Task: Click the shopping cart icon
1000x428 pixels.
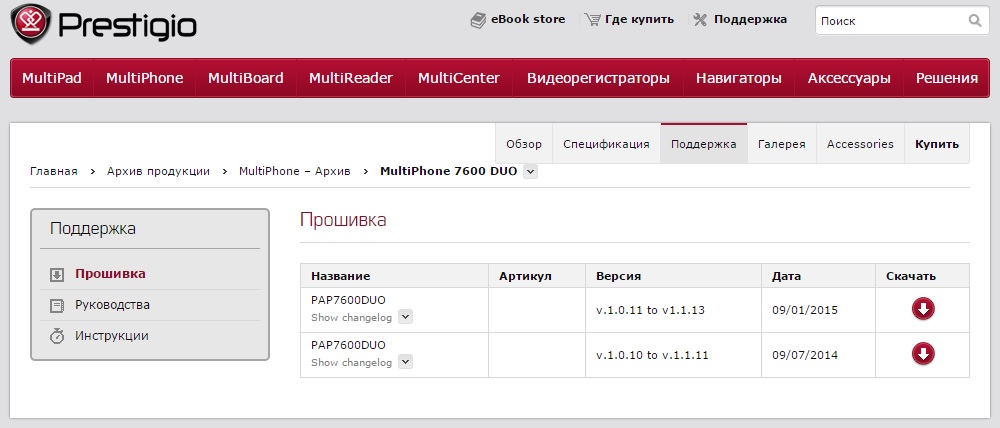Action: point(593,20)
